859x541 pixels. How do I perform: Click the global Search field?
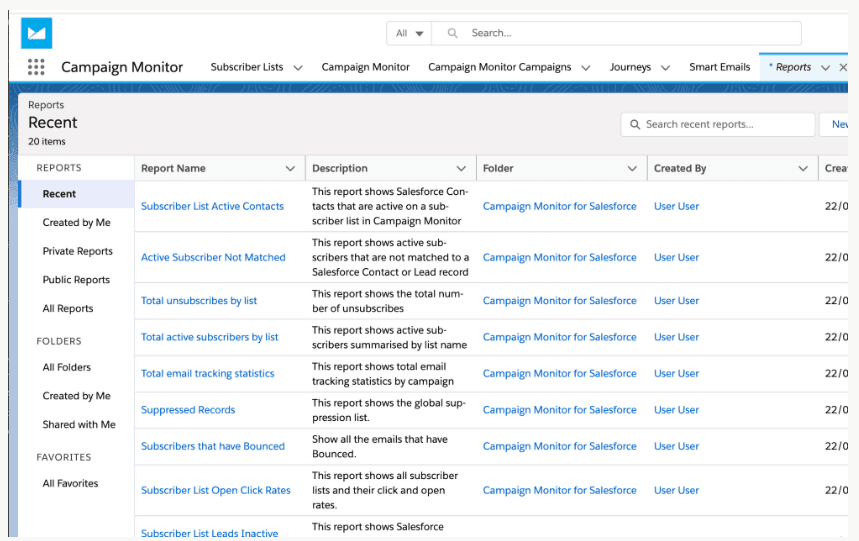click(x=616, y=33)
